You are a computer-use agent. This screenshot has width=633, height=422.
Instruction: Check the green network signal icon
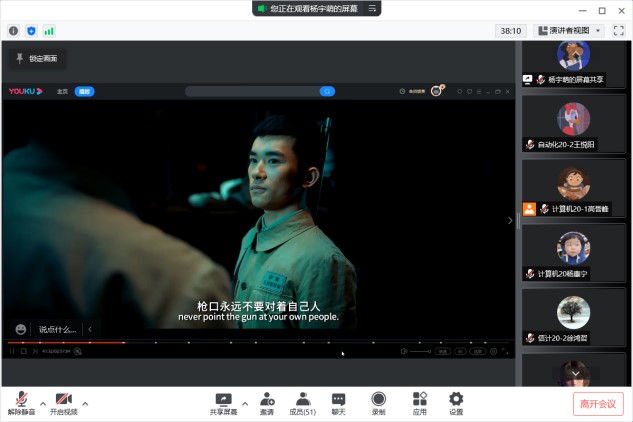pos(49,31)
